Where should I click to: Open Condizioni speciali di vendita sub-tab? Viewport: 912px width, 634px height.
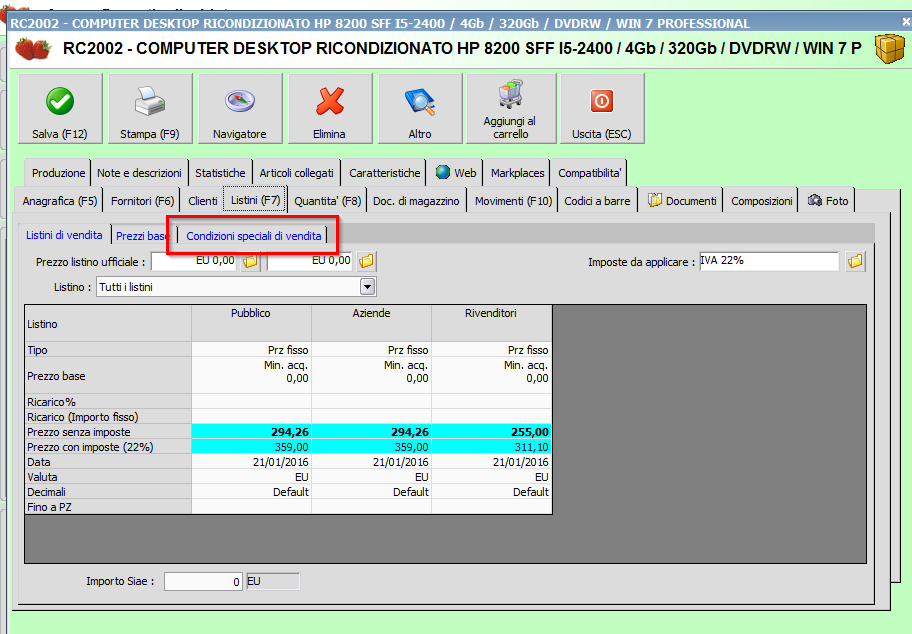coord(254,236)
